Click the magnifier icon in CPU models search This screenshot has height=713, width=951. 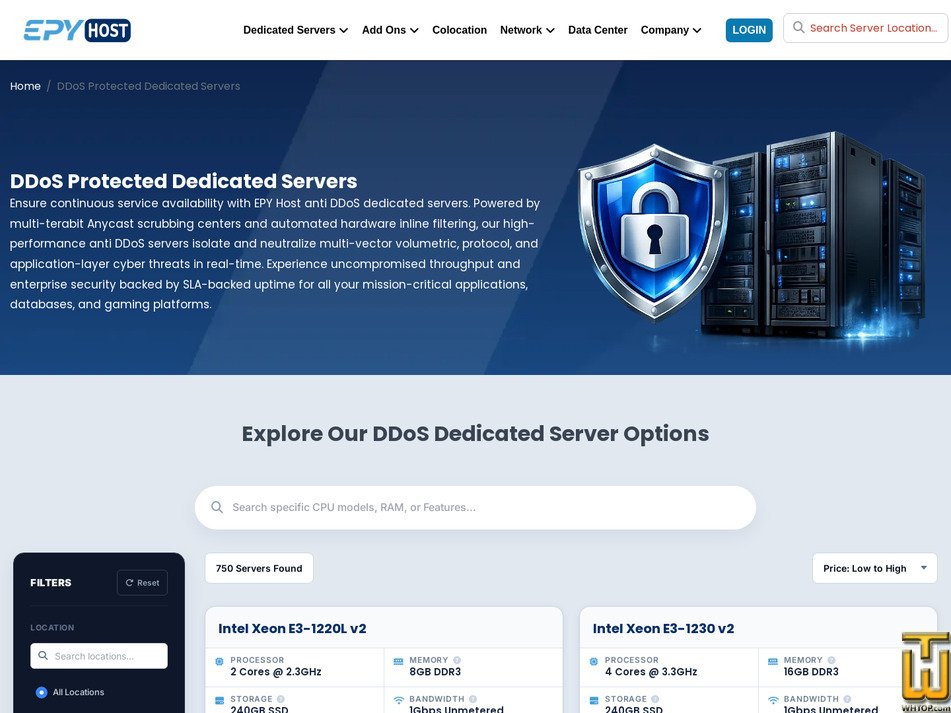[217, 507]
